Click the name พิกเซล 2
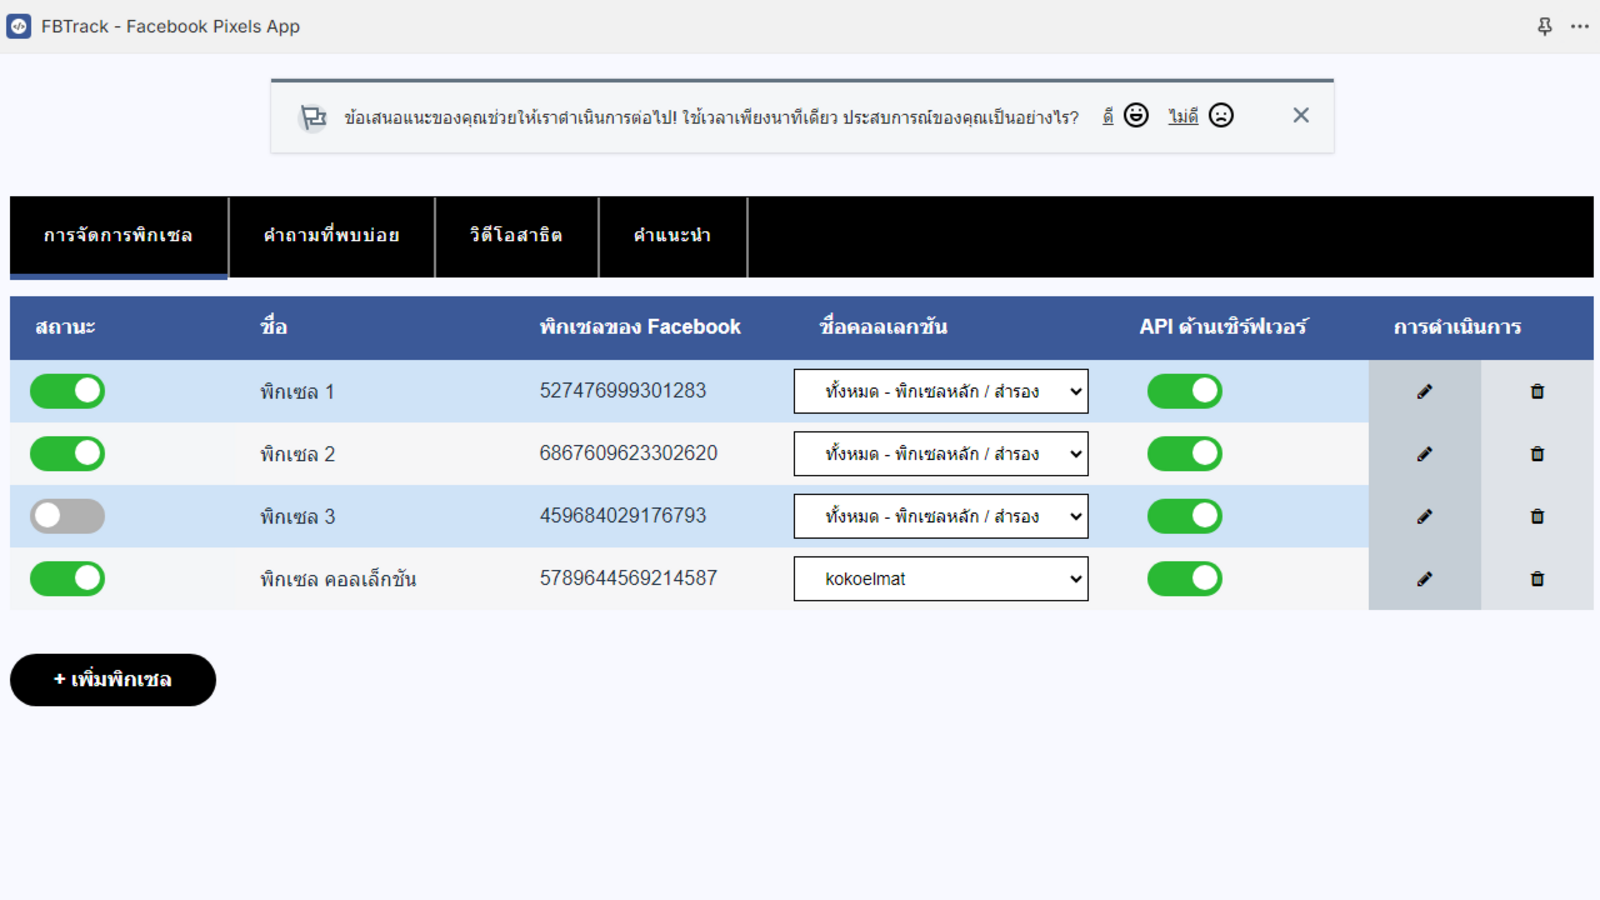The width and height of the screenshot is (1600, 900). 297,455
